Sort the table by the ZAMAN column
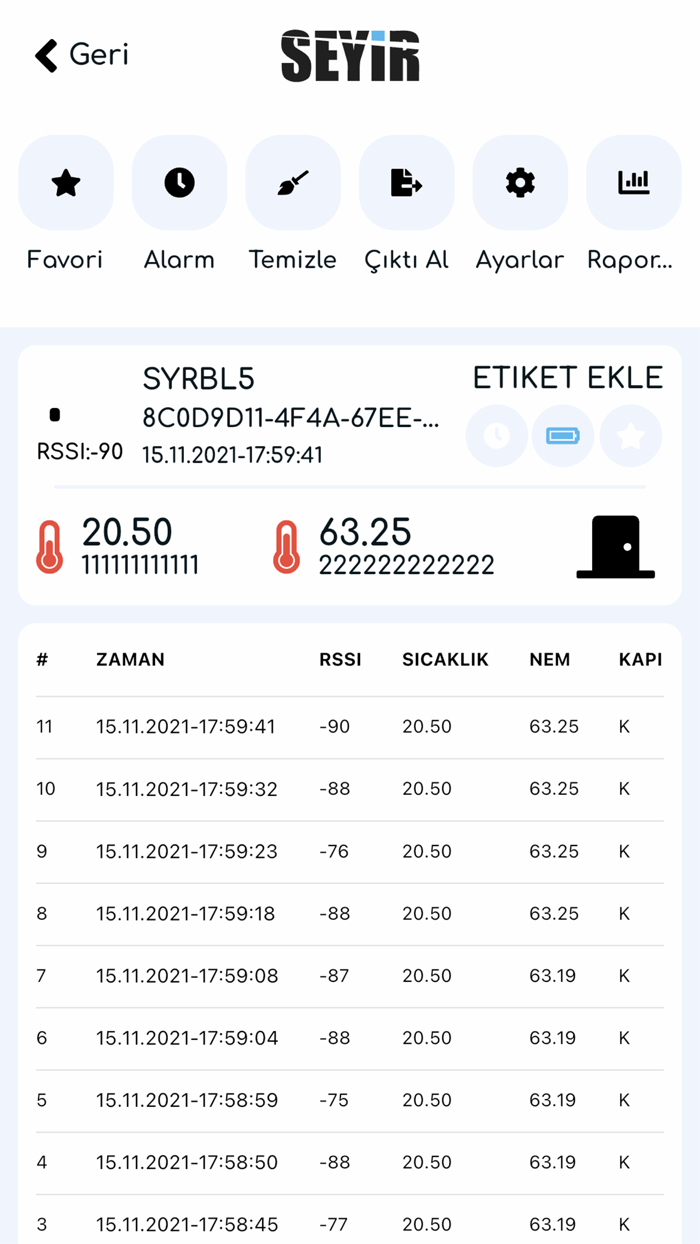 pyautogui.click(x=130, y=660)
